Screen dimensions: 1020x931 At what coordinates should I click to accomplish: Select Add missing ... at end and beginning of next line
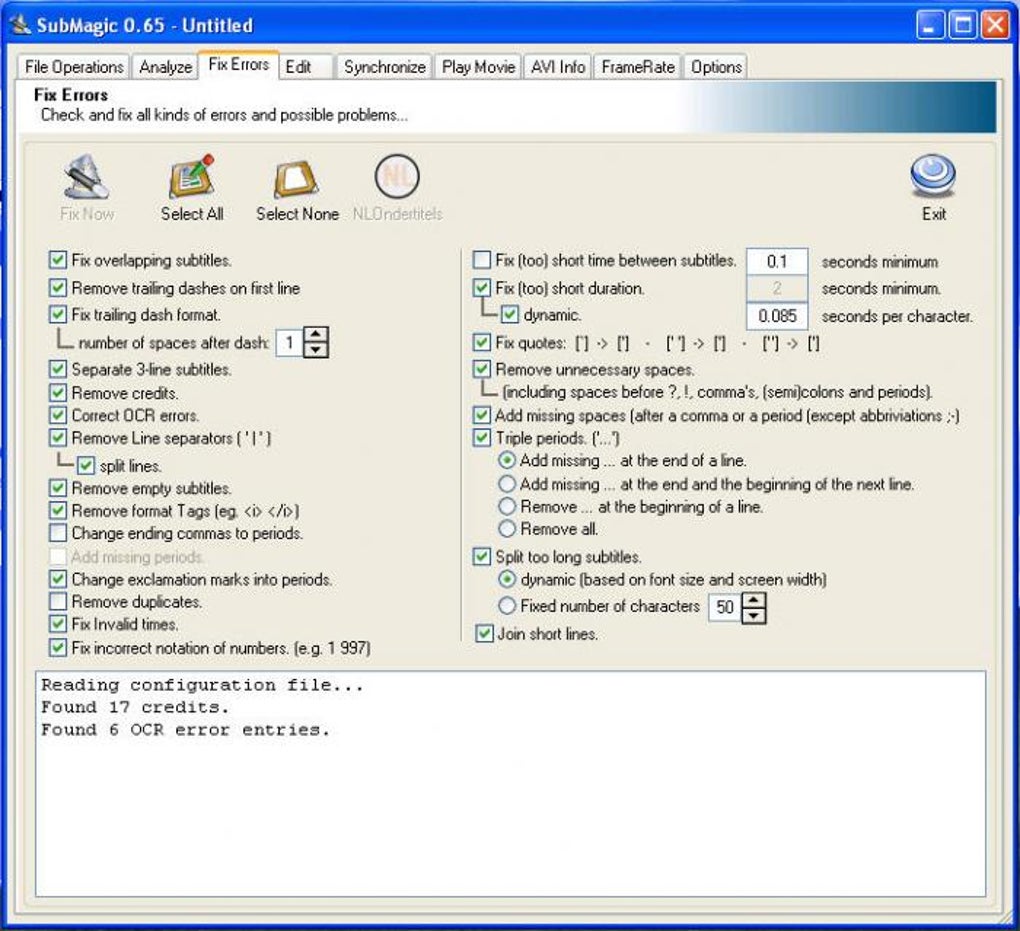507,484
